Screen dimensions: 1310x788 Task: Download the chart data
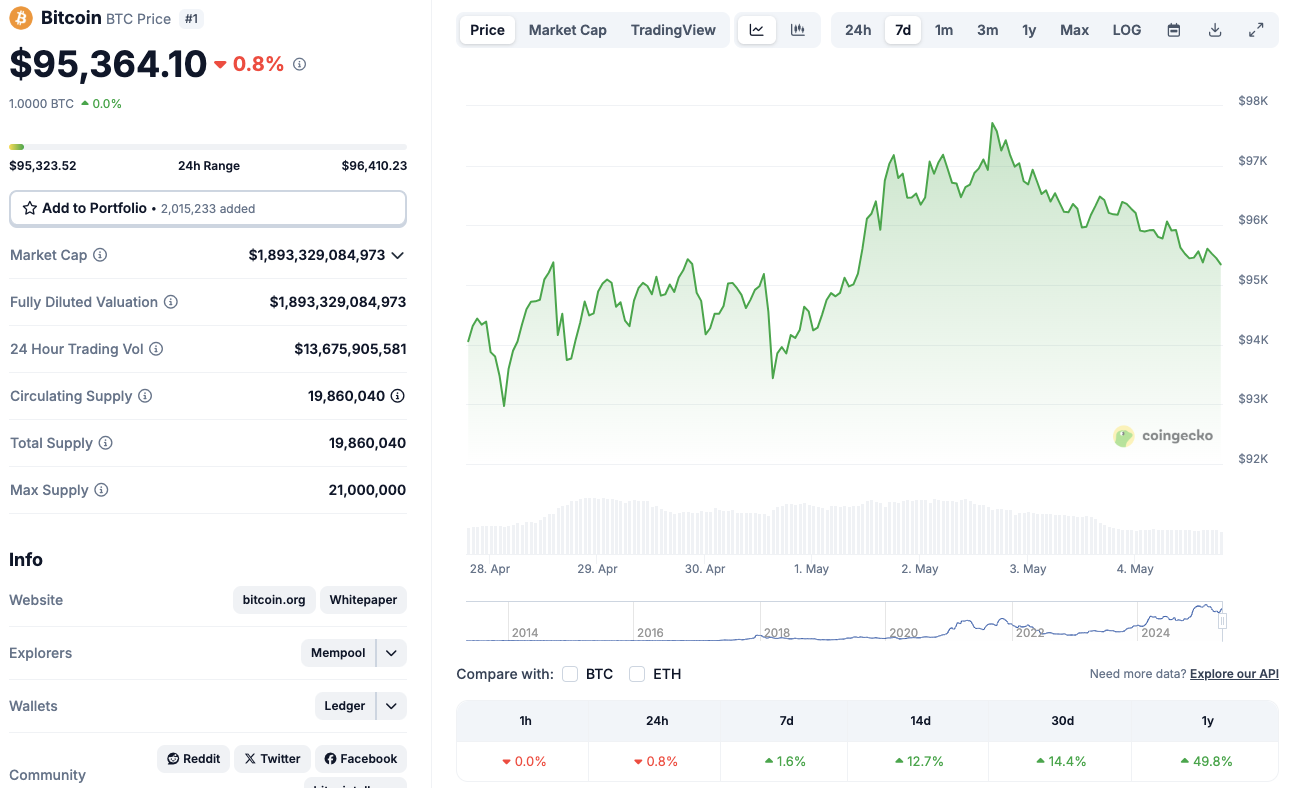coord(1215,30)
